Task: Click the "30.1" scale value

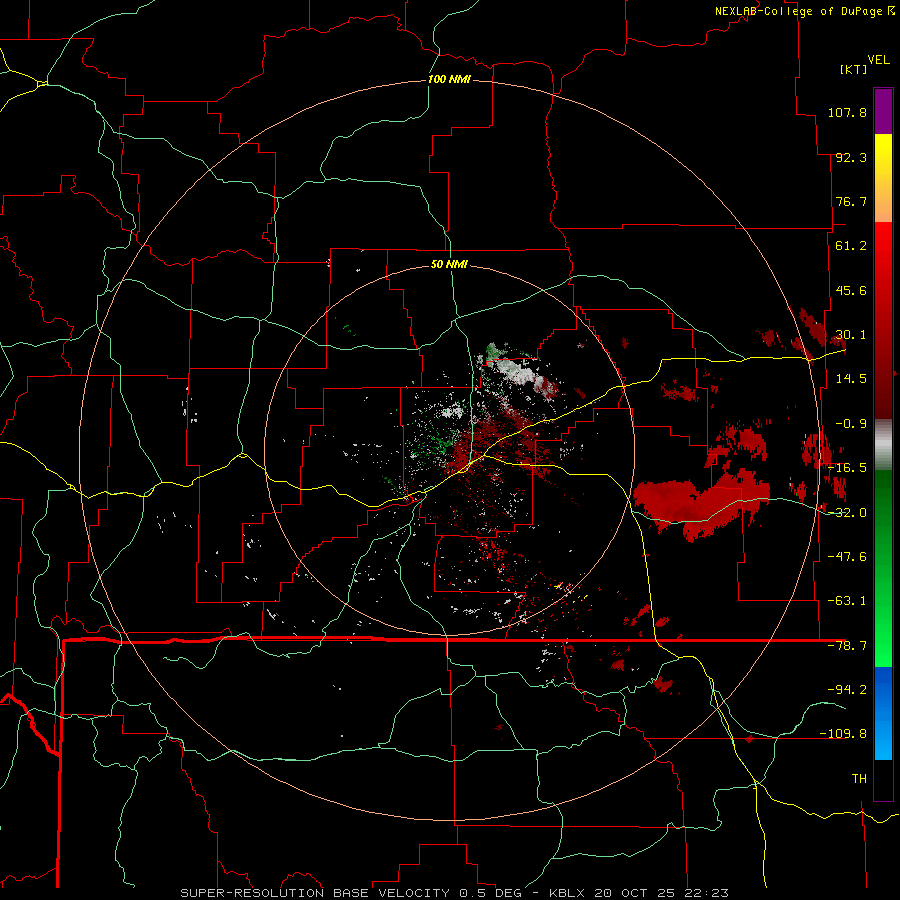Action: click(x=851, y=335)
